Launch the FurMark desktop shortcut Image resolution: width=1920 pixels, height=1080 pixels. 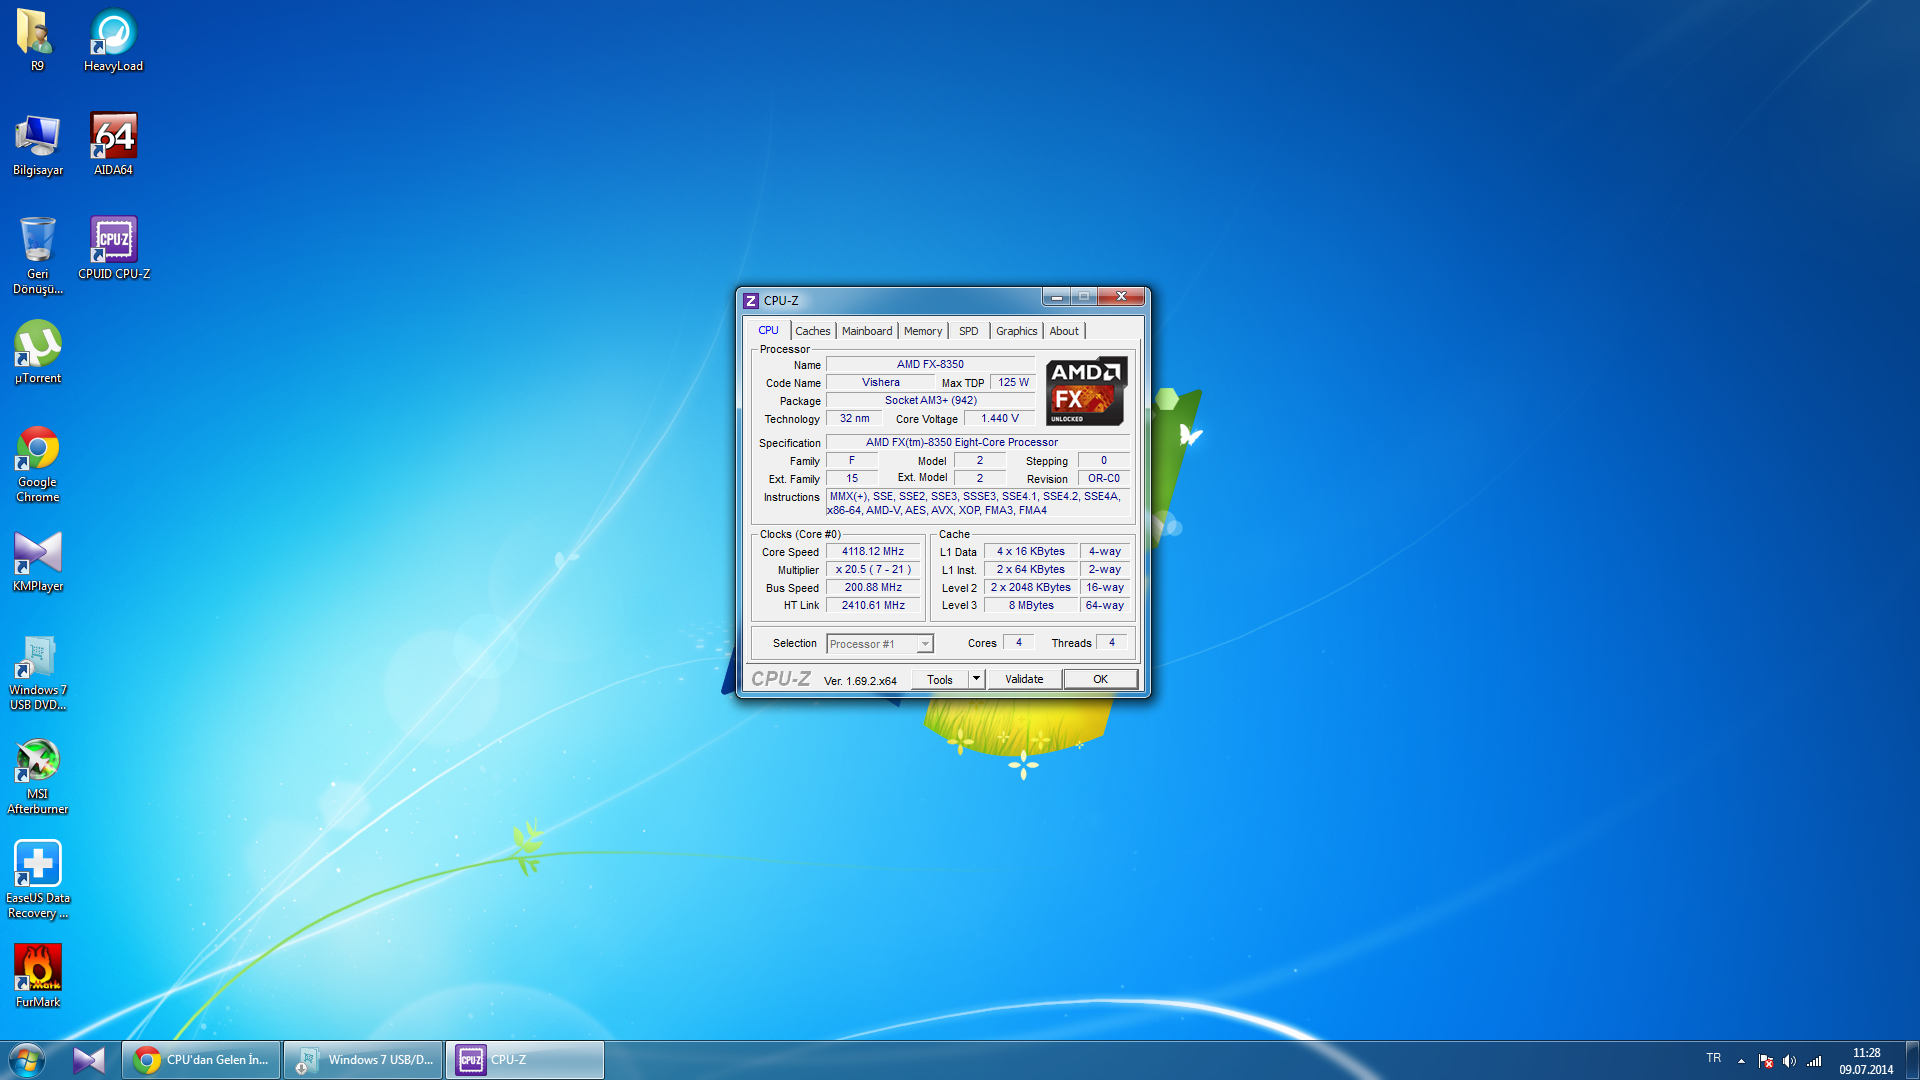pos(37,976)
